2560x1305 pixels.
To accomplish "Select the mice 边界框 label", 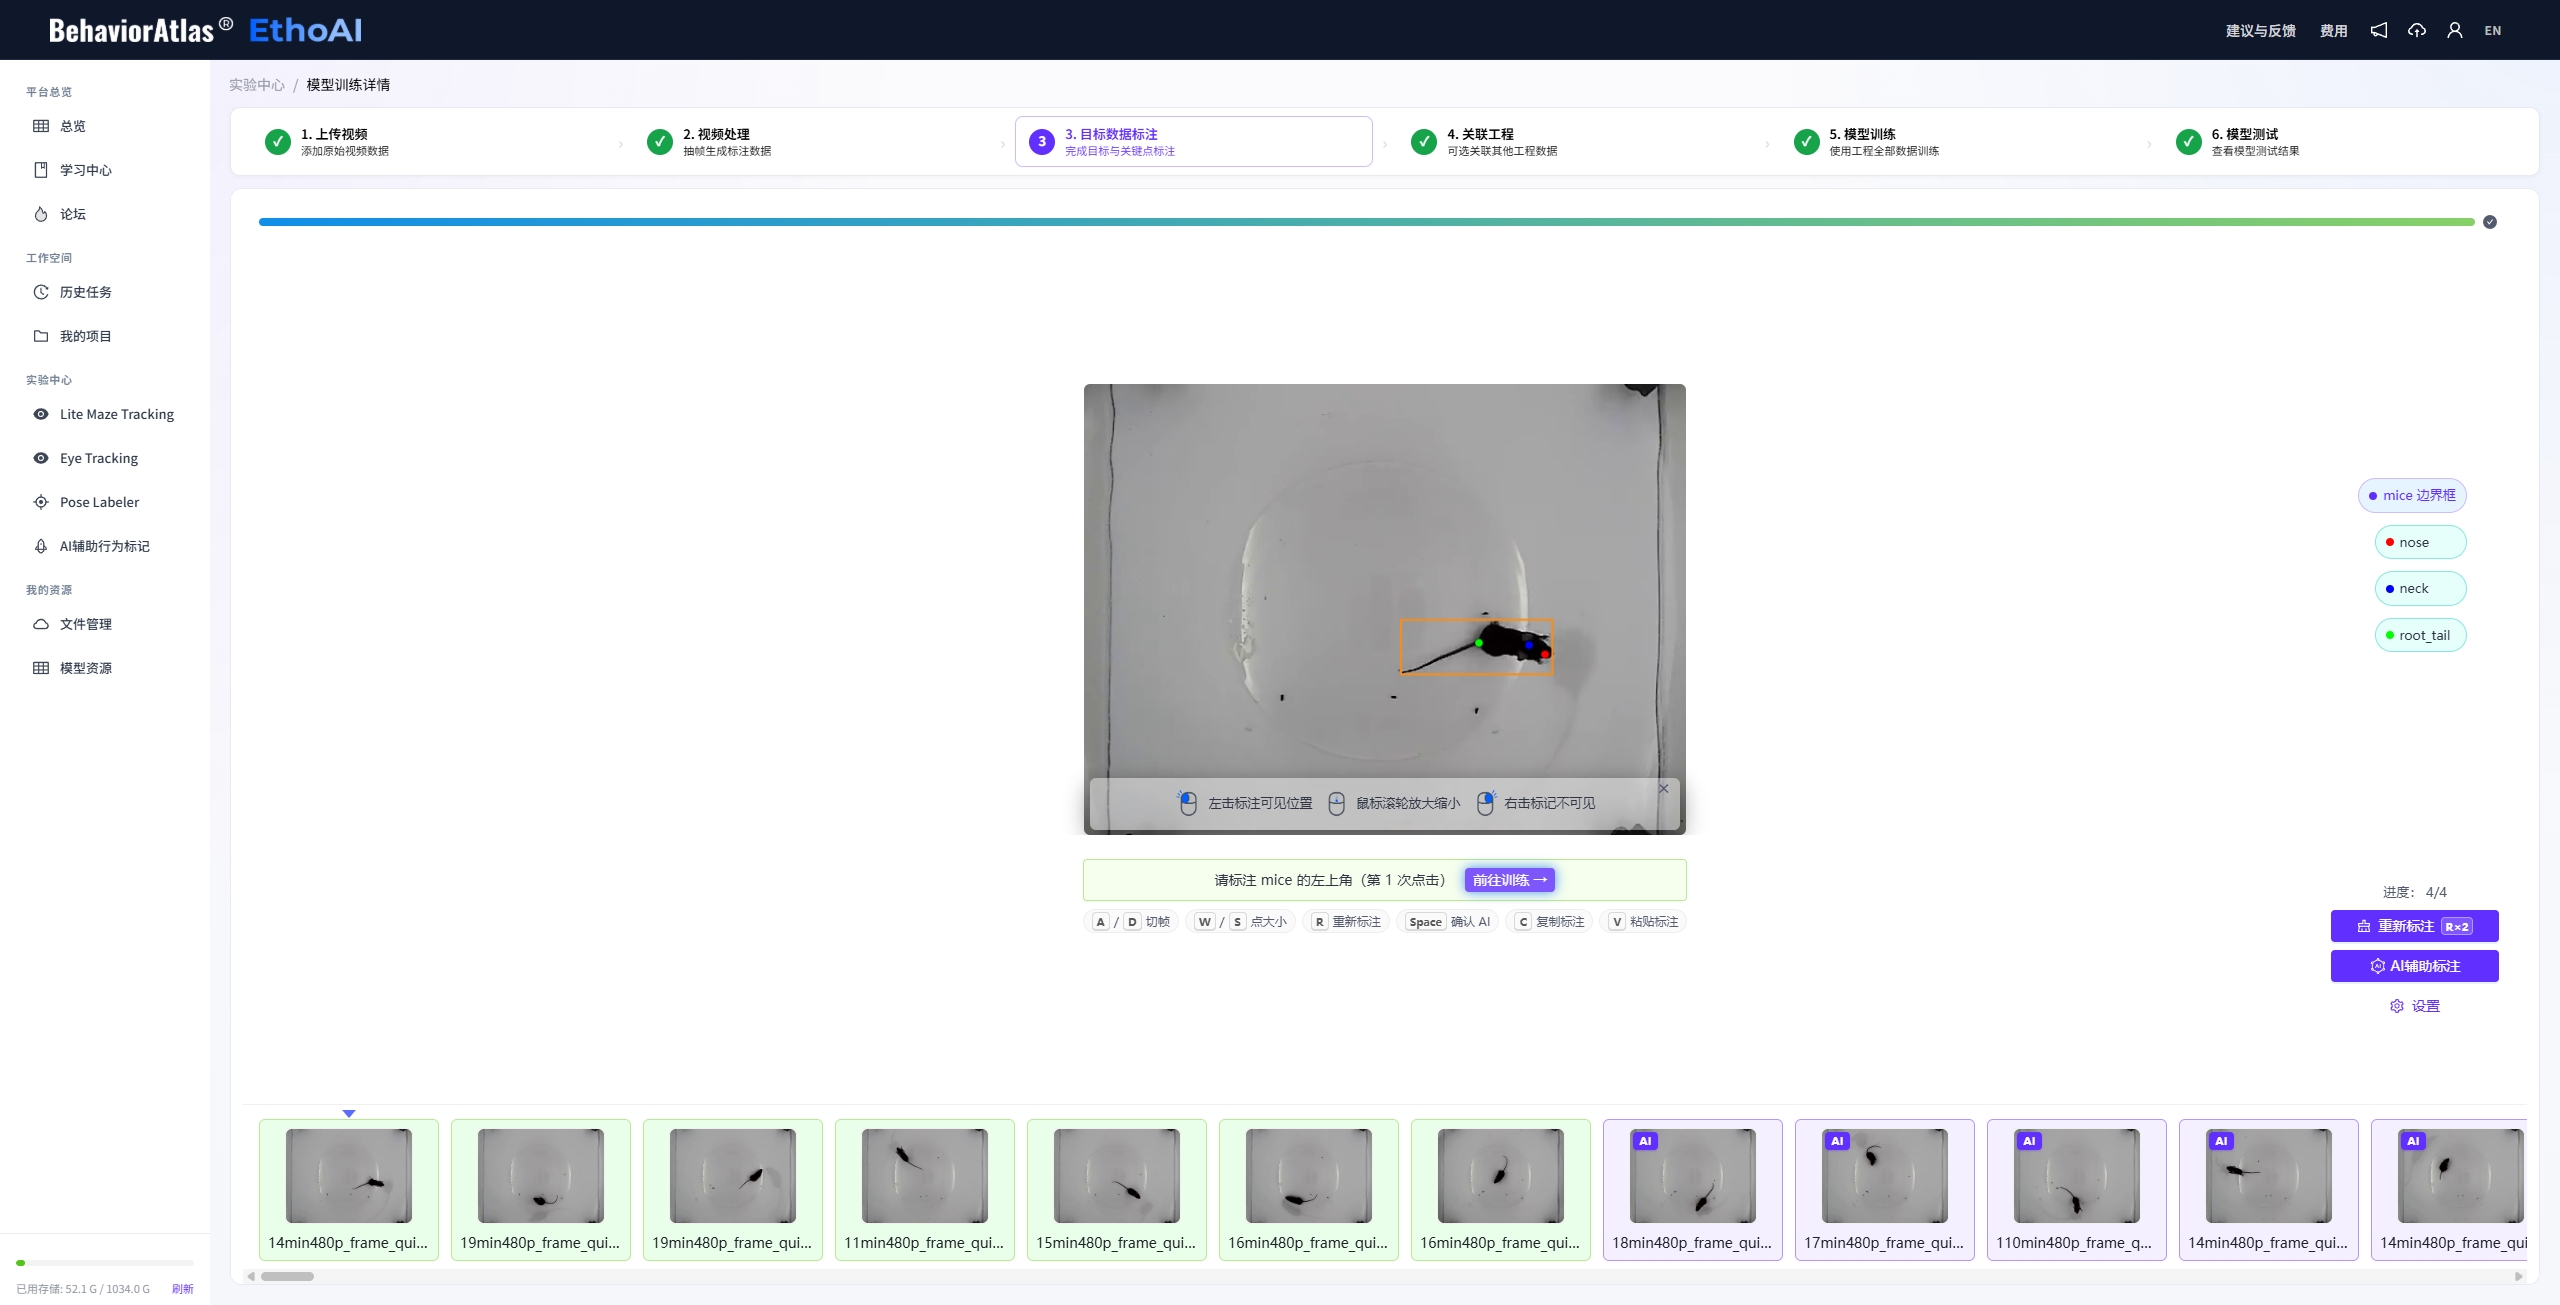I will (x=2412, y=495).
